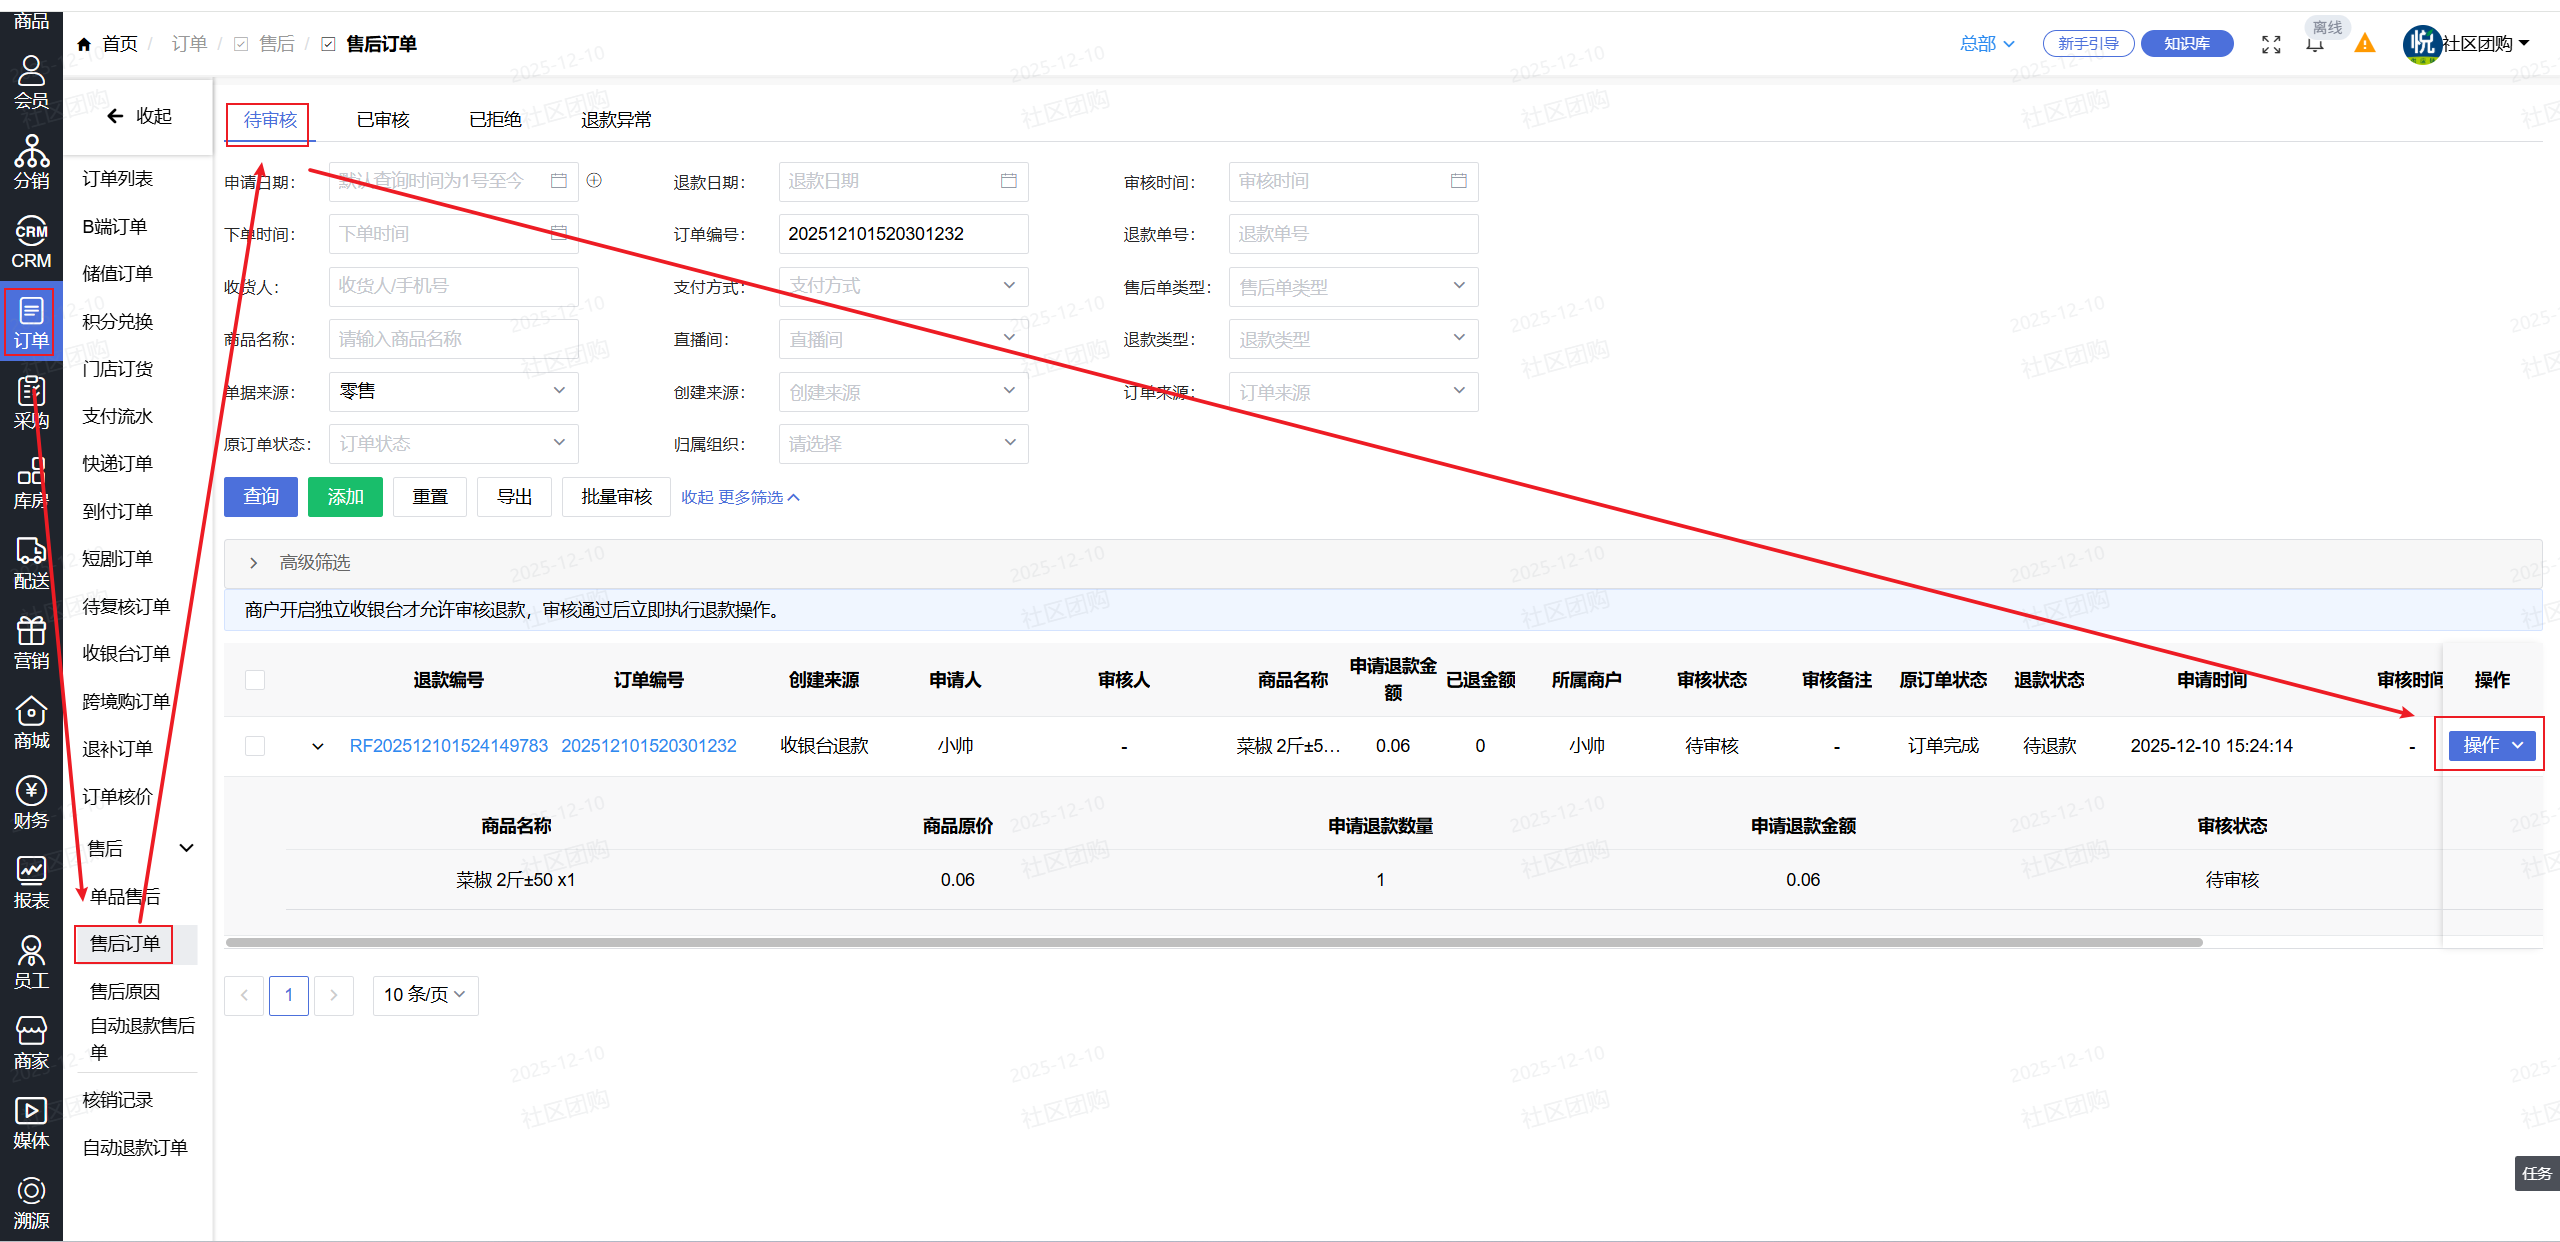This screenshot has height=1242, width=2560.
Task: Open the 报表 reports sidebar icon
Action: pyautogui.click(x=31, y=882)
